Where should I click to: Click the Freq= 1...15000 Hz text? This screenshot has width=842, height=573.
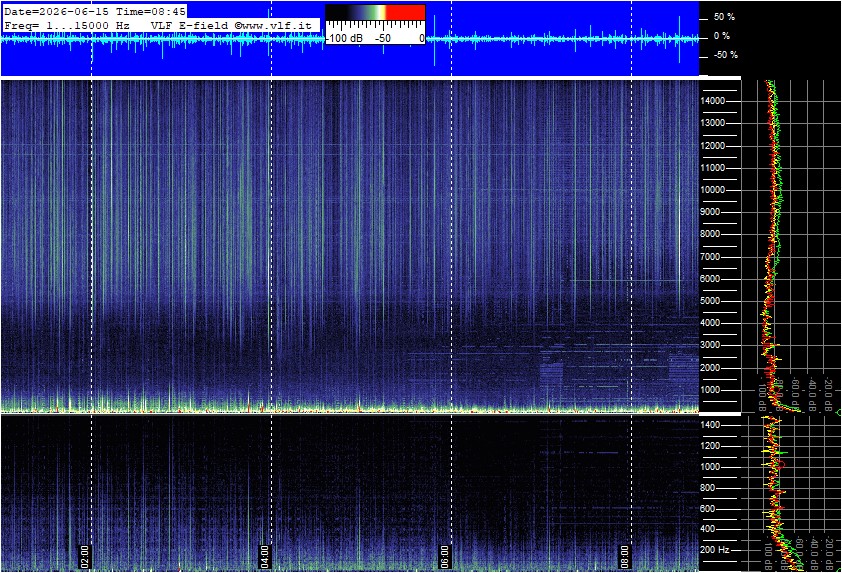[x=67, y=25]
